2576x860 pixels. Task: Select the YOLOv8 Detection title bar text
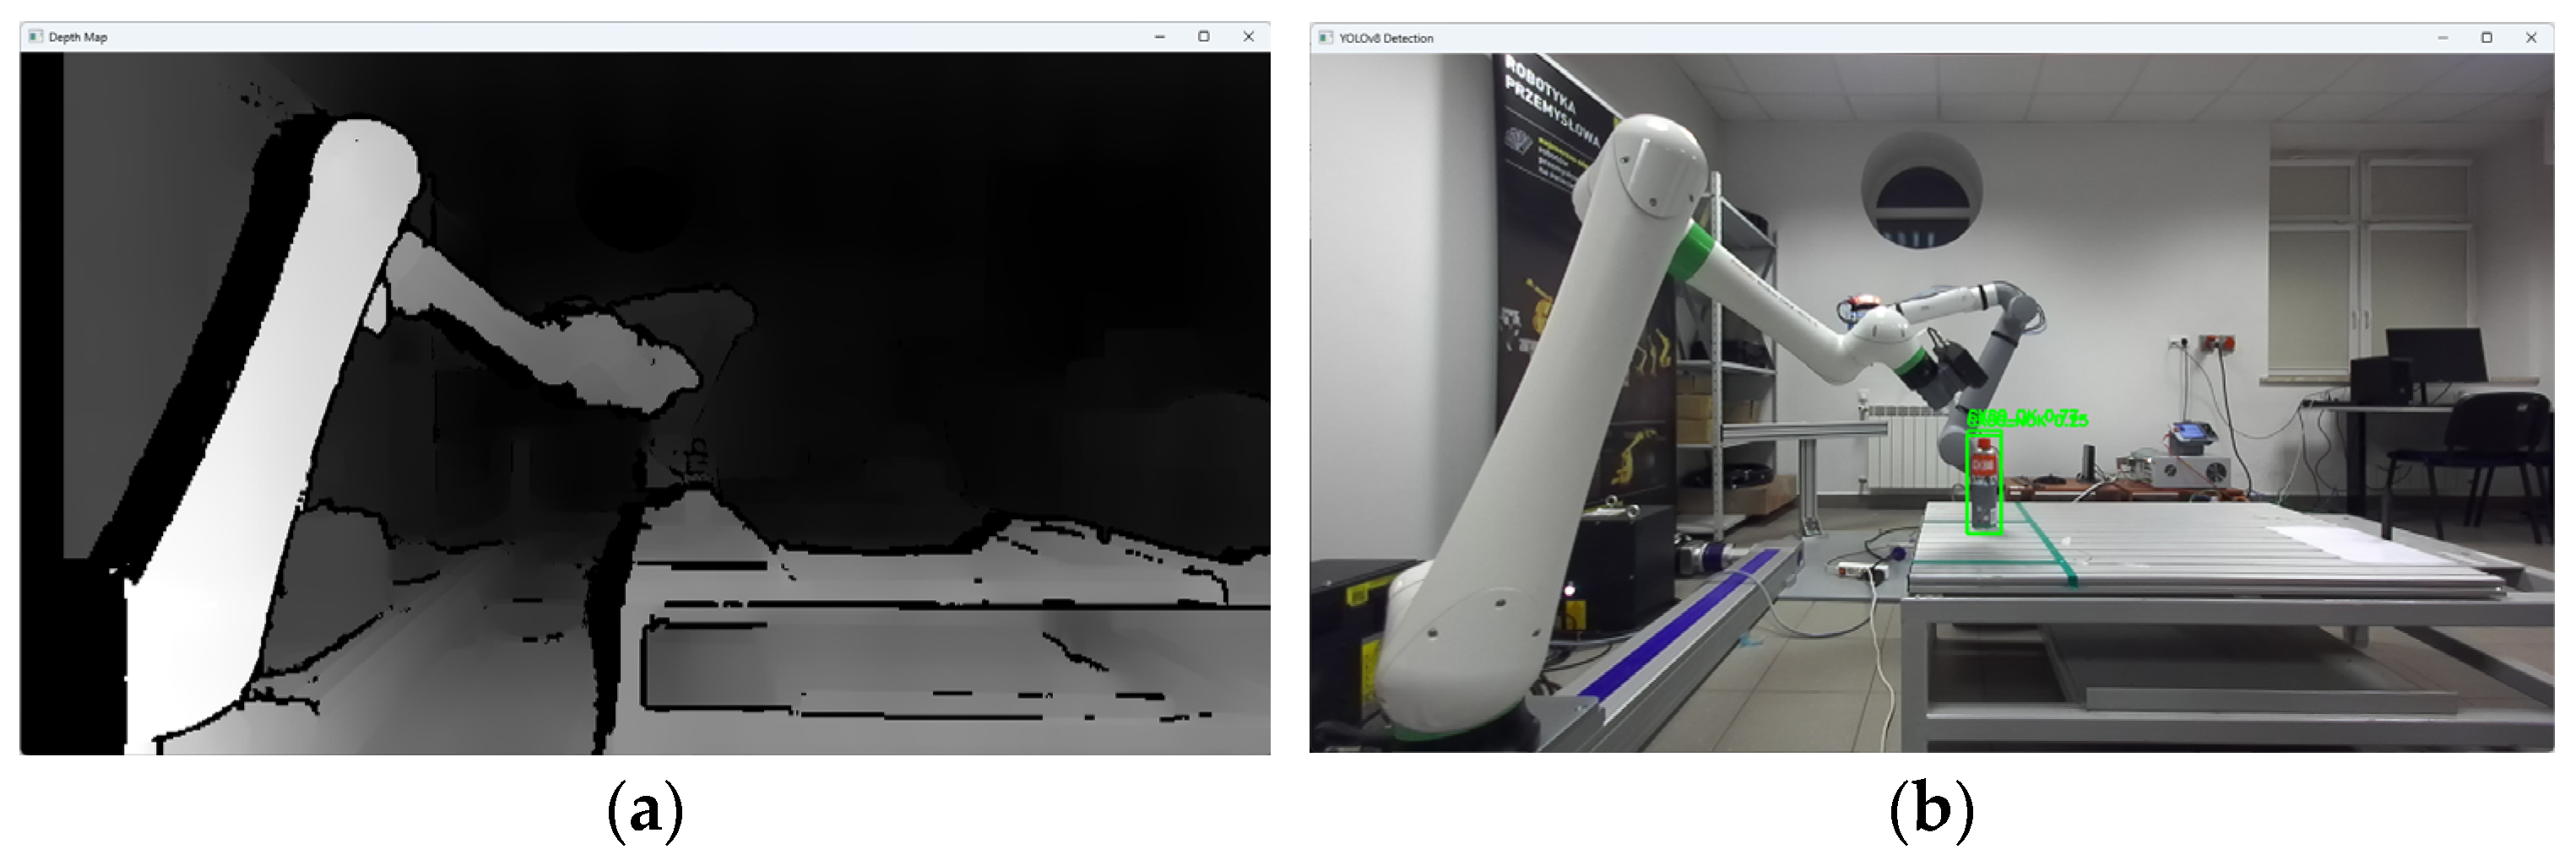point(1386,38)
